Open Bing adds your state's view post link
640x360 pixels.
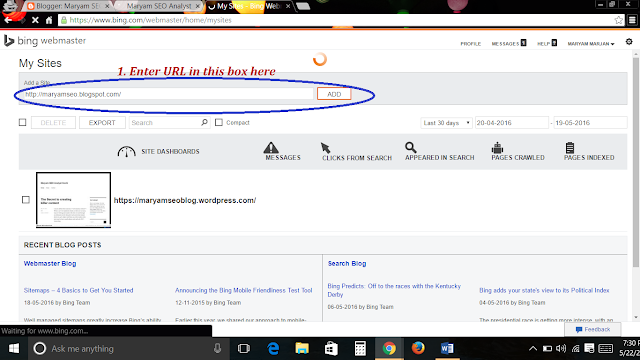[x=544, y=290]
